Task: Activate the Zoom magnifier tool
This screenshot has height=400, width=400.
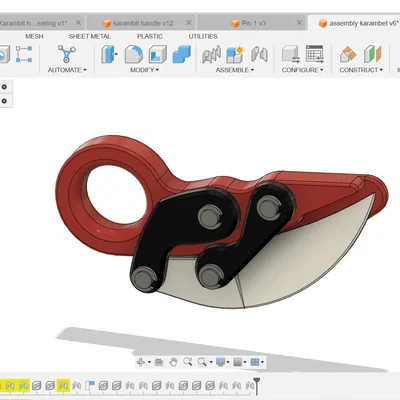Action: point(188,362)
